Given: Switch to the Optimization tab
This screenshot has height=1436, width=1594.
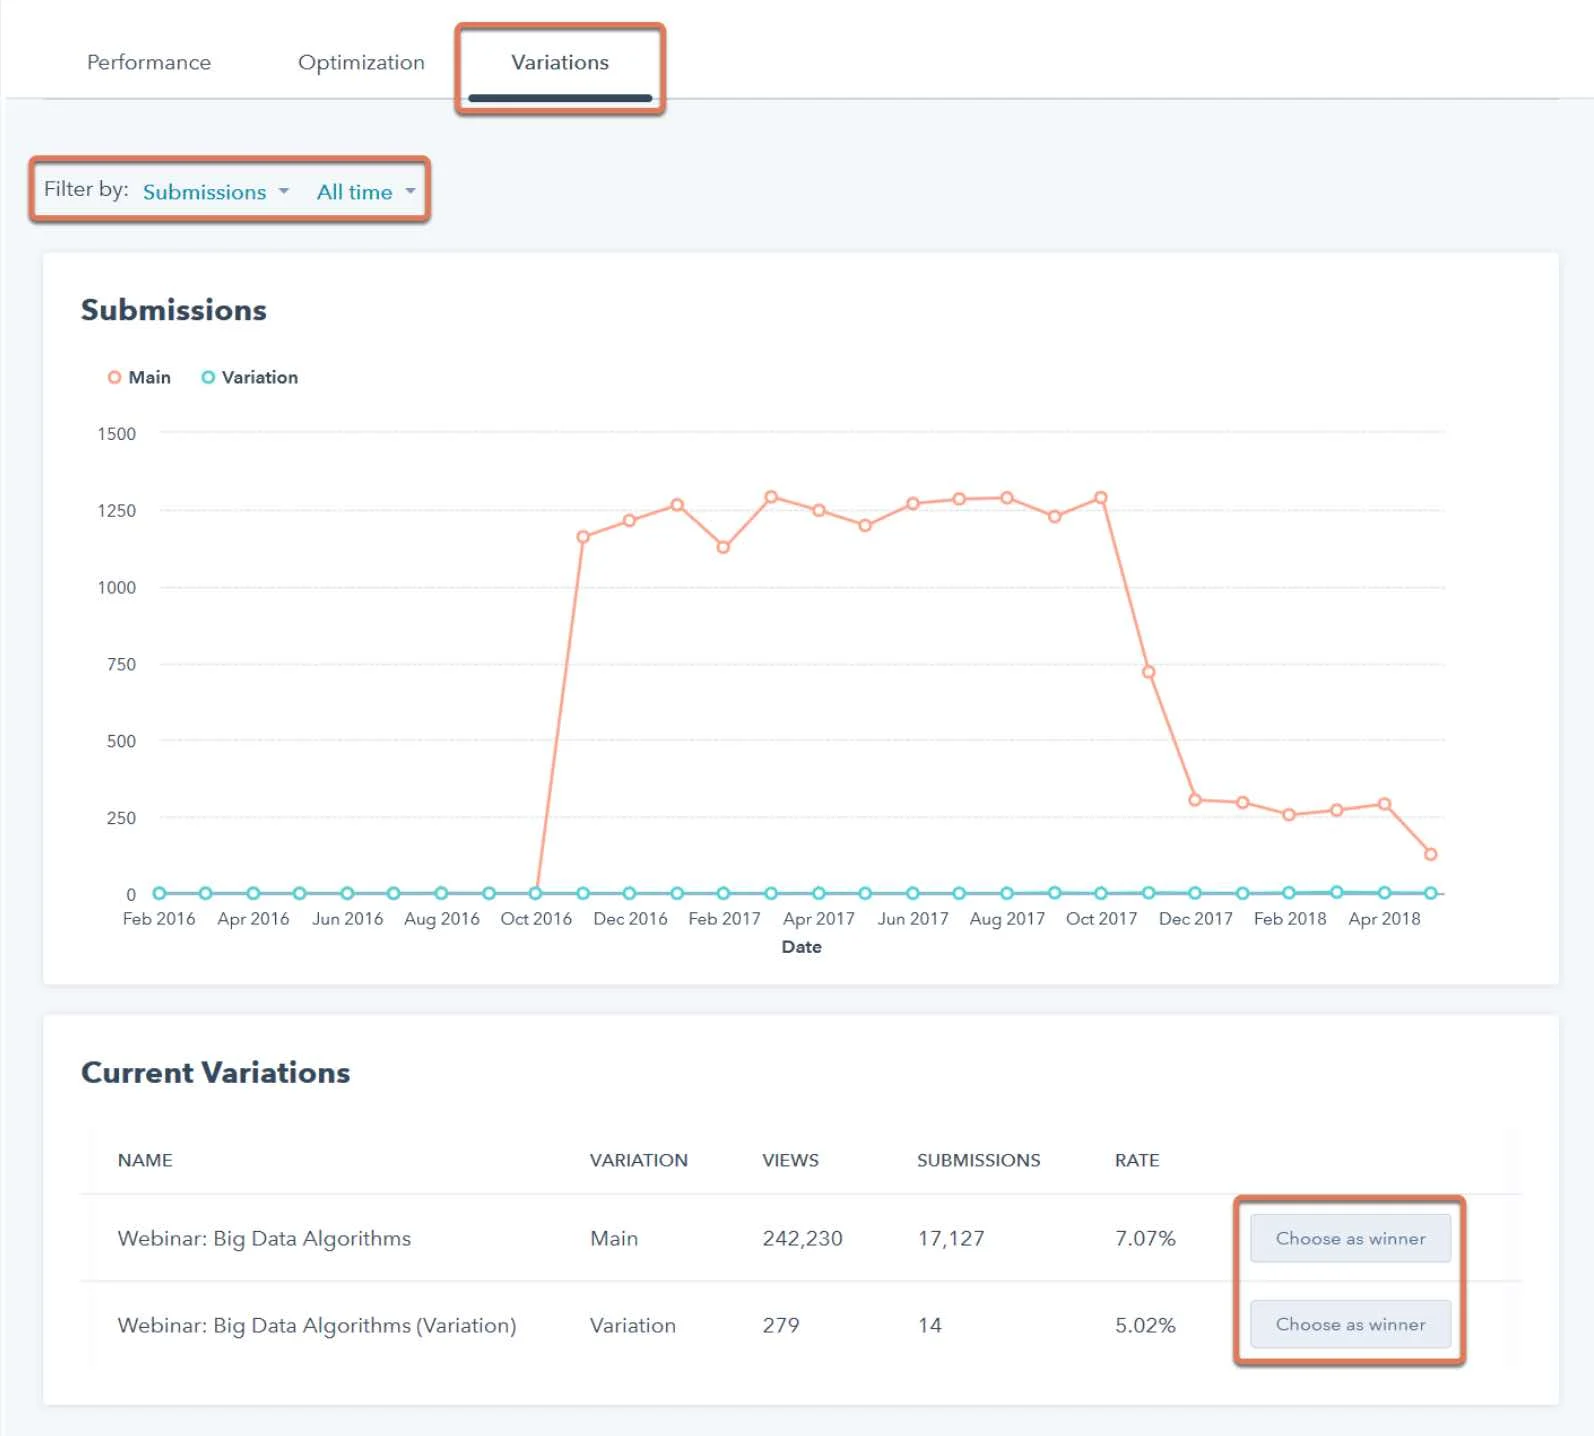Looking at the screenshot, I should click(361, 62).
